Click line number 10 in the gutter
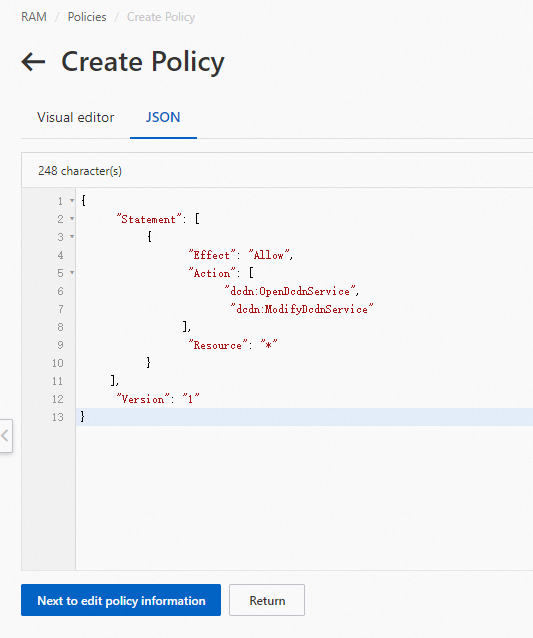This screenshot has width=533, height=638. [x=58, y=363]
